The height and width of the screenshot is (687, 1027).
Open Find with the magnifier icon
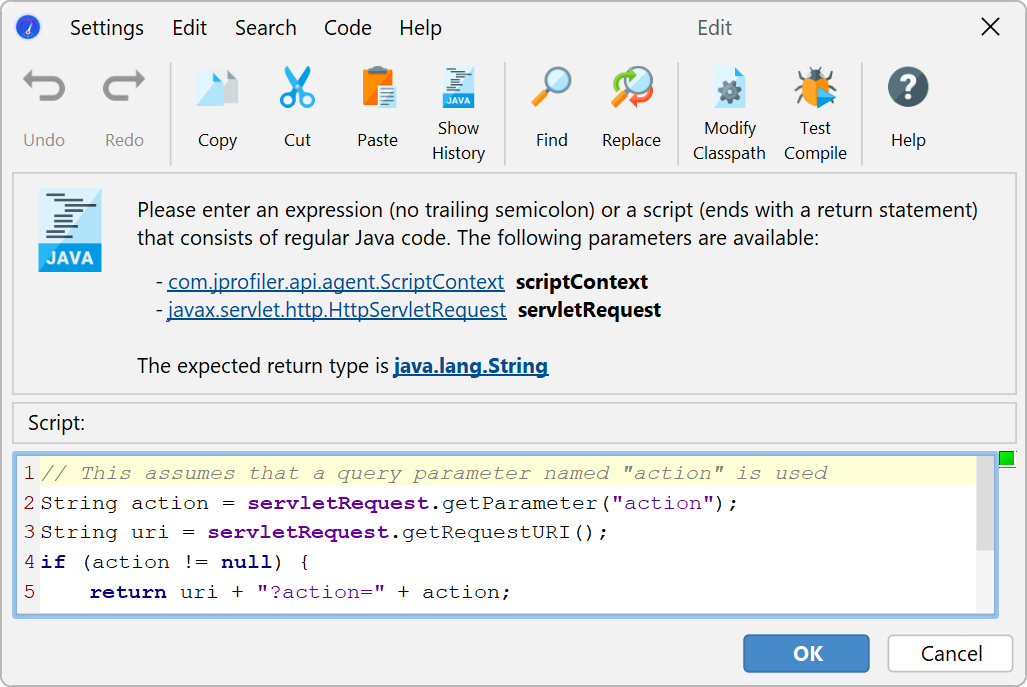(551, 89)
